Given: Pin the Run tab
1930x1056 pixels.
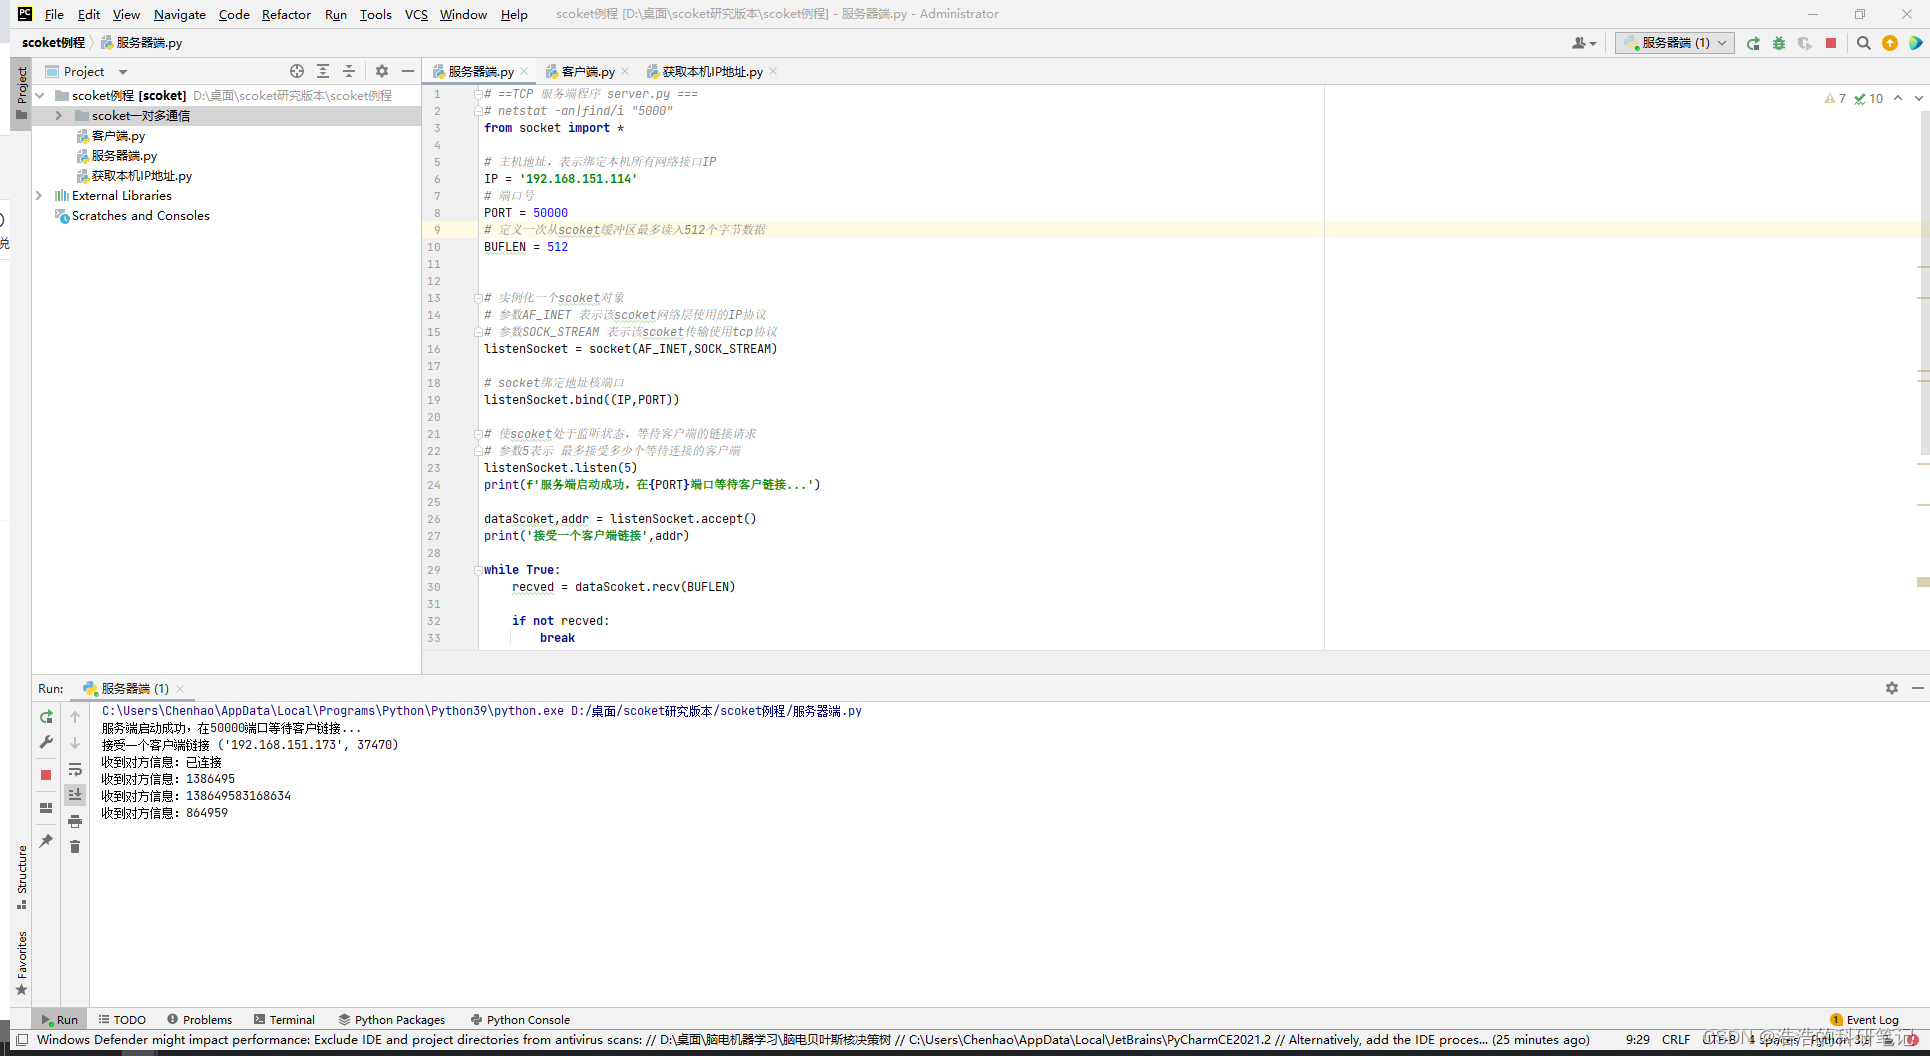Looking at the screenshot, I should 46,841.
